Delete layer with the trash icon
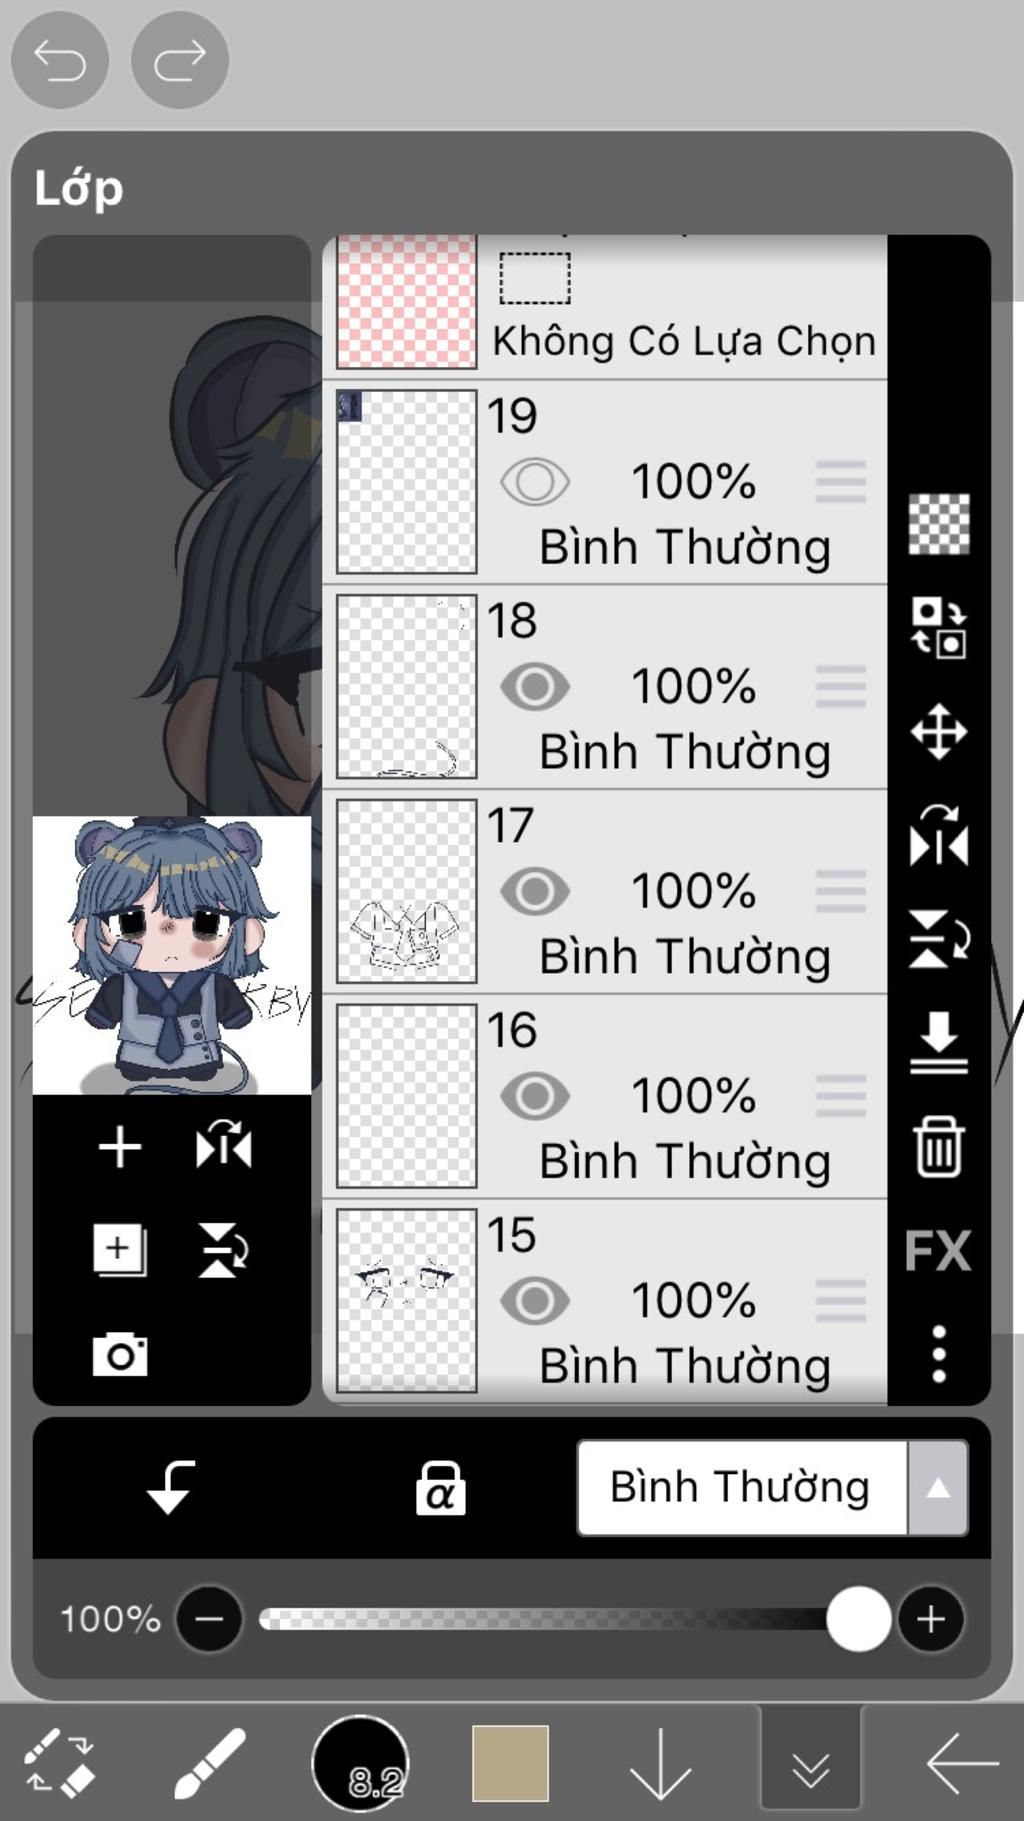 (x=938, y=1146)
